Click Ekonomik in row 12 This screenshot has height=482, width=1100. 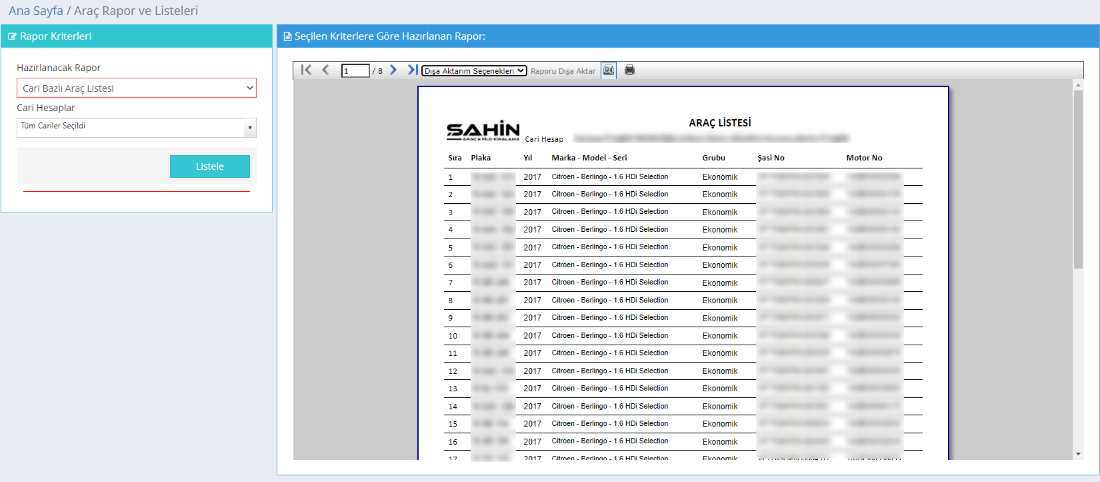tap(720, 370)
